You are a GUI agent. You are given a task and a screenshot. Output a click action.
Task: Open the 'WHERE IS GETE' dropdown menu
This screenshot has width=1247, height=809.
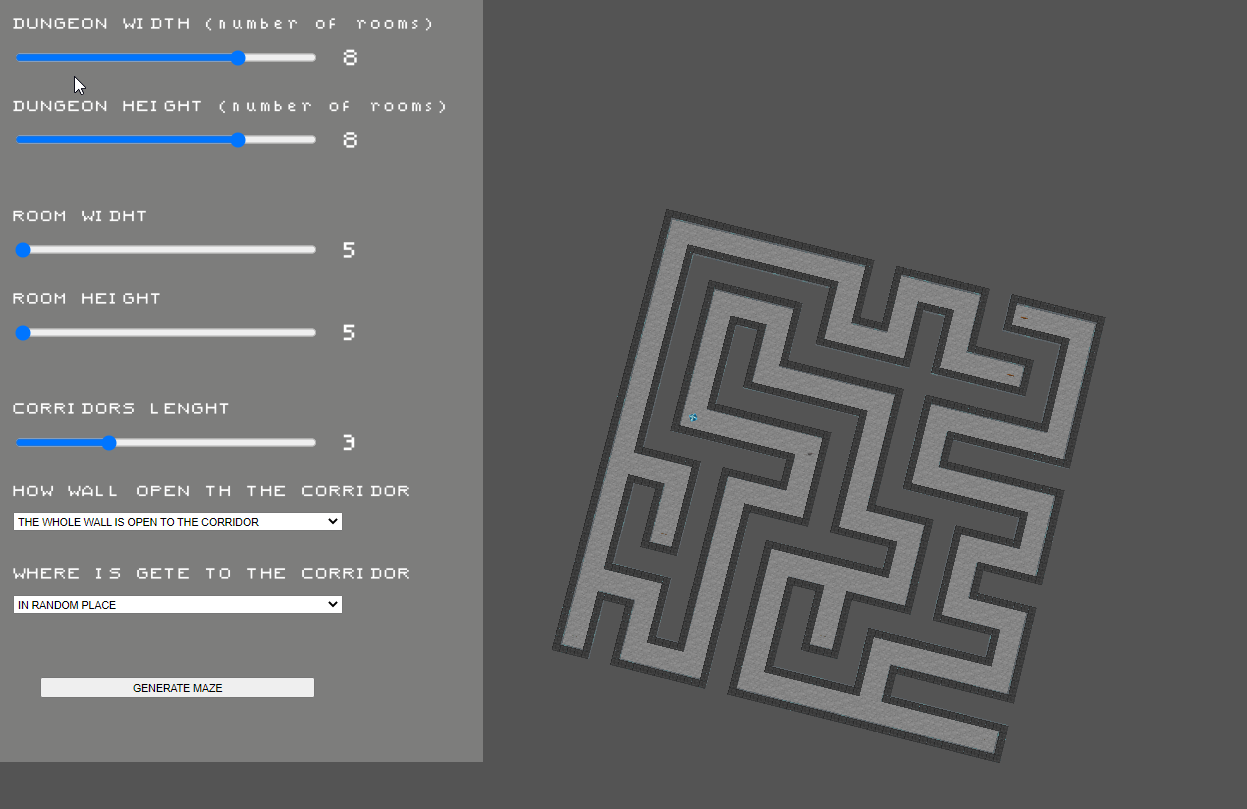point(176,604)
